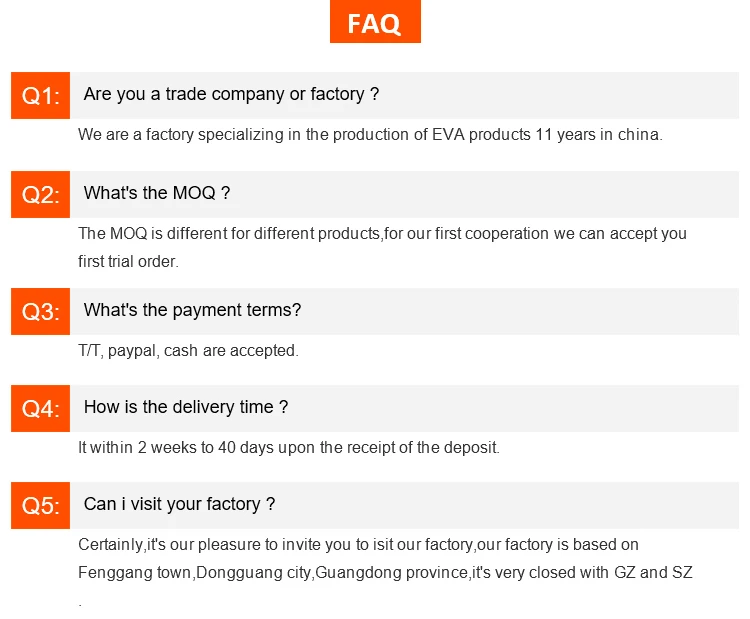Click the orange Q2 label
The width and height of the screenshot is (750, 619).
click(x=40, y=194)
